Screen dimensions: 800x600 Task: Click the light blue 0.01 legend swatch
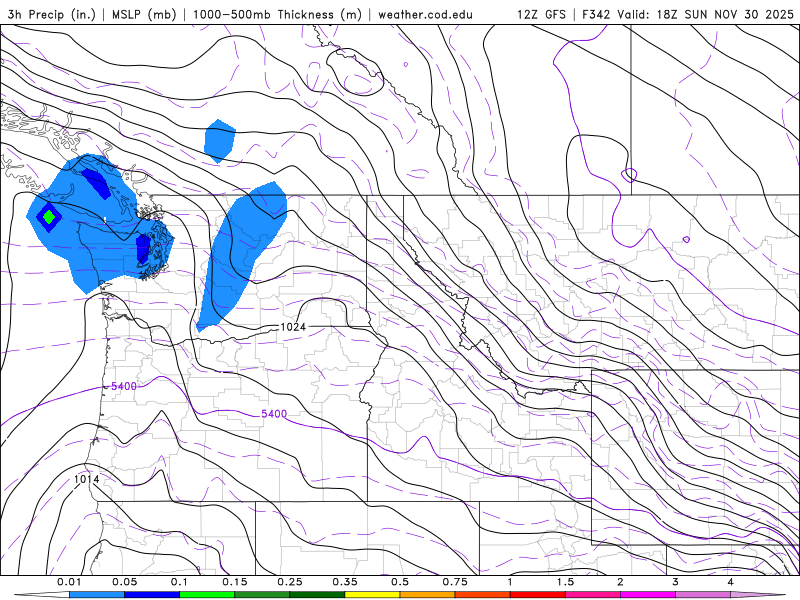97,595
